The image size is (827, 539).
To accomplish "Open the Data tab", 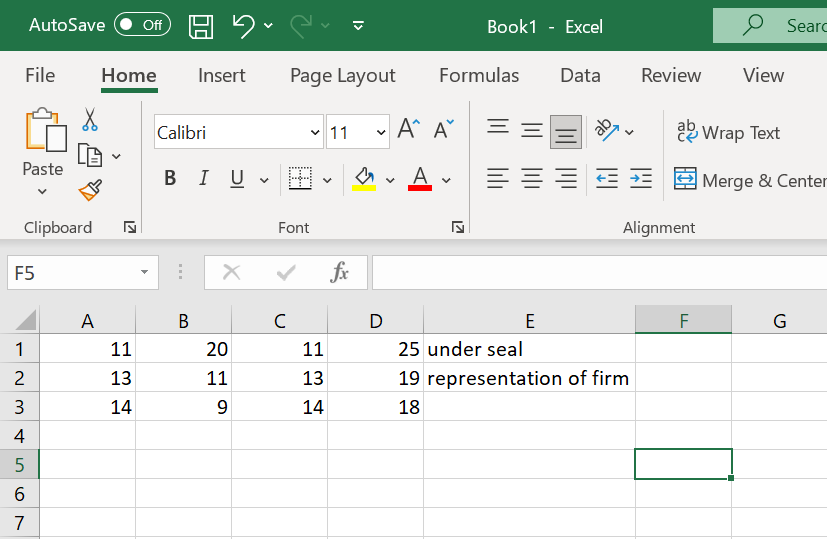I will pos(580,75).
